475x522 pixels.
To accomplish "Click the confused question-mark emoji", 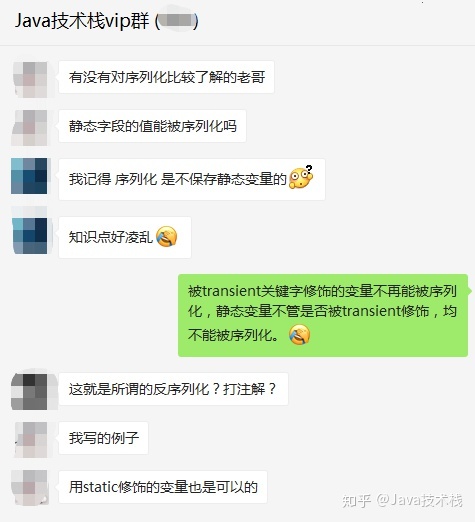I will click(x=301, y=177).
